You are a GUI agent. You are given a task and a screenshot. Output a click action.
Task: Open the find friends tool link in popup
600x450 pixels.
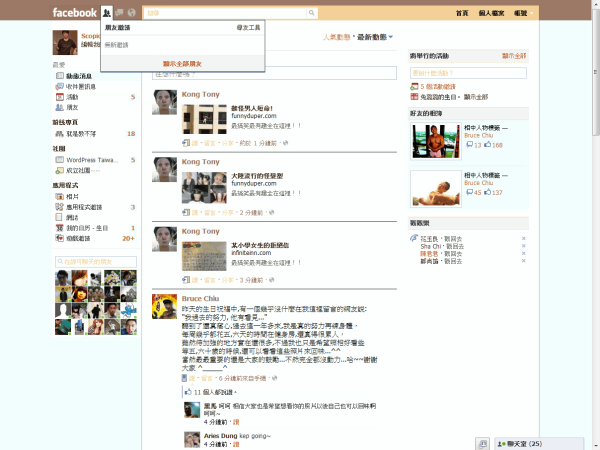click(248, 28)
